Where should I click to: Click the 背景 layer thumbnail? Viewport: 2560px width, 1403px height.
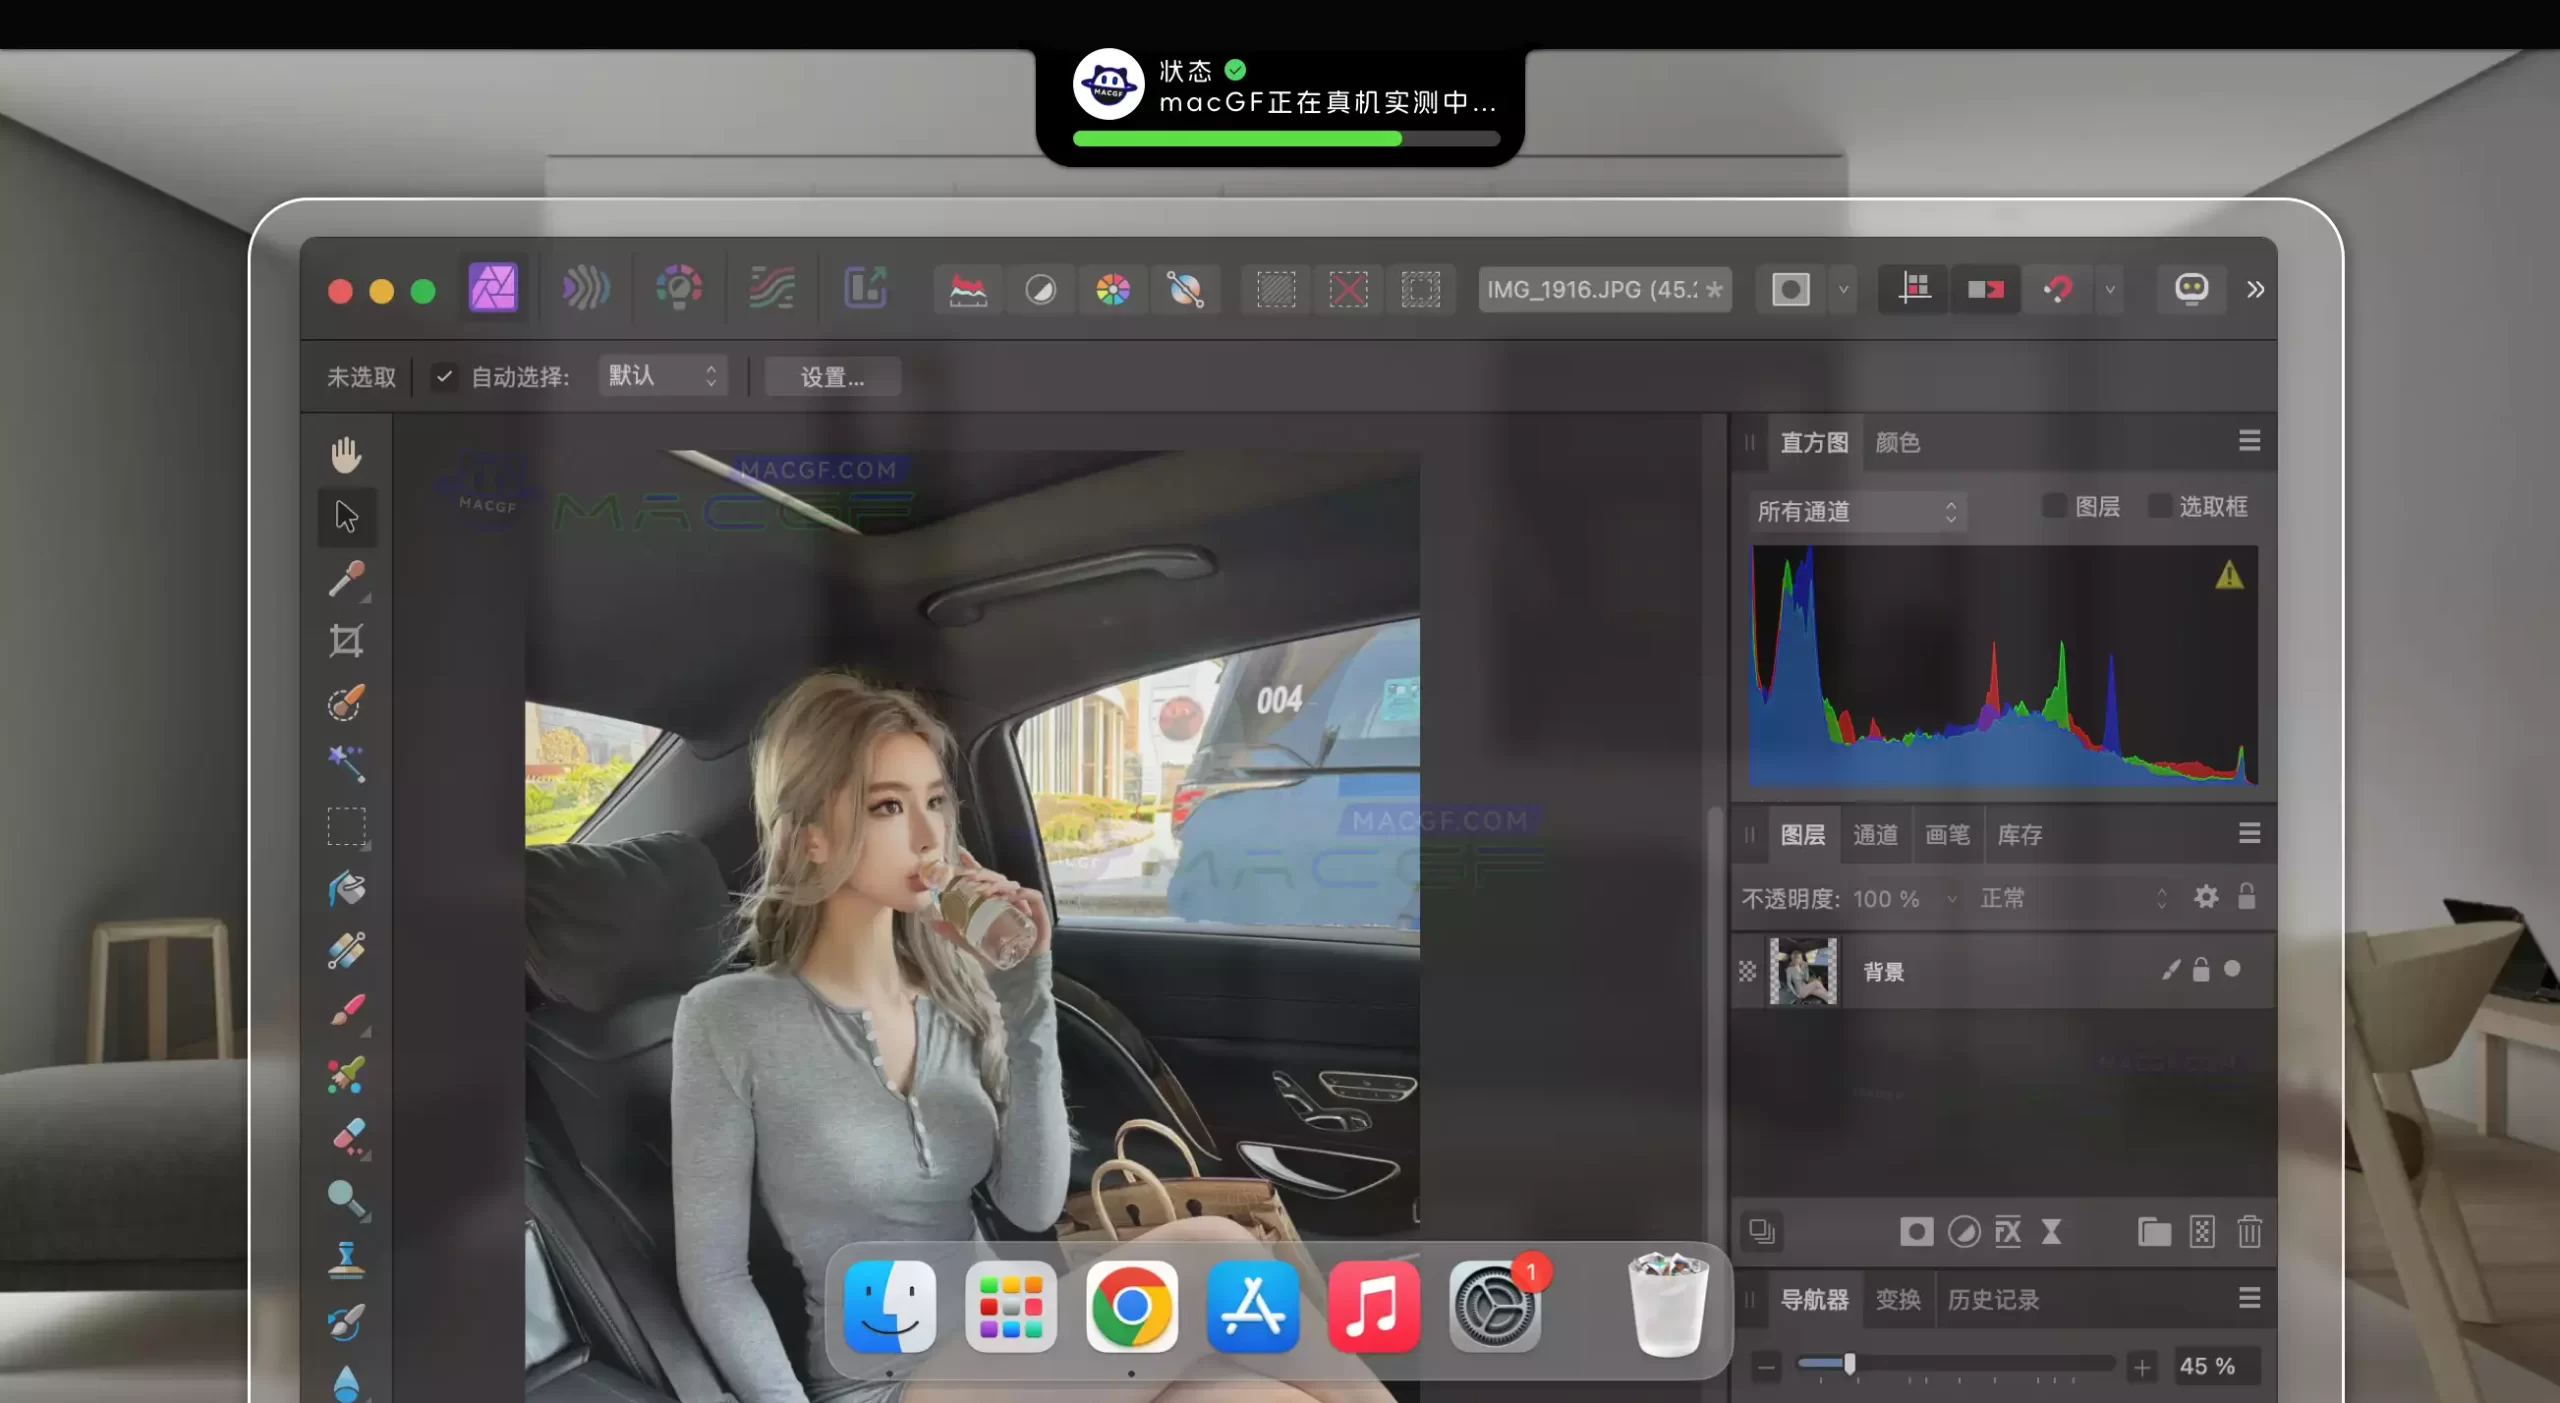click(1803, 971)
